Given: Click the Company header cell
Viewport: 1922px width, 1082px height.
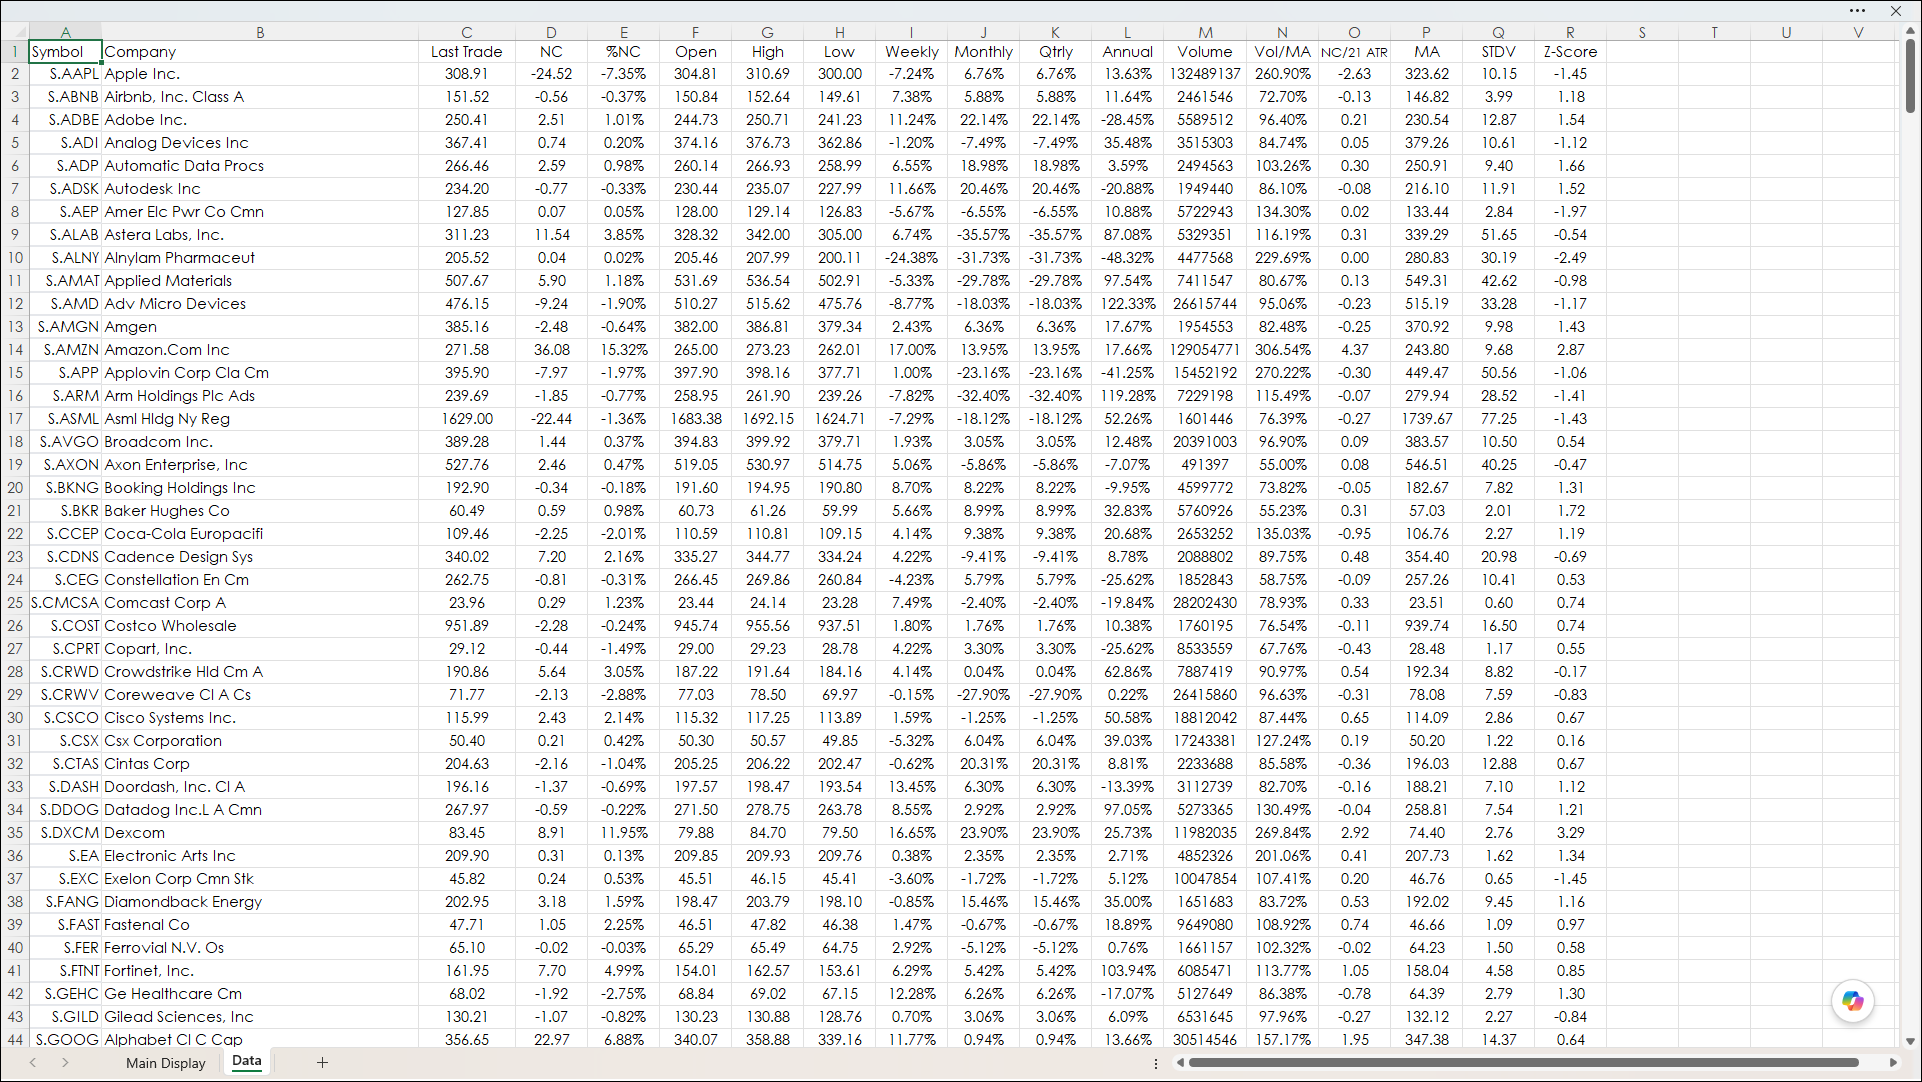Looking at the screenshot, I should [260, 52].
